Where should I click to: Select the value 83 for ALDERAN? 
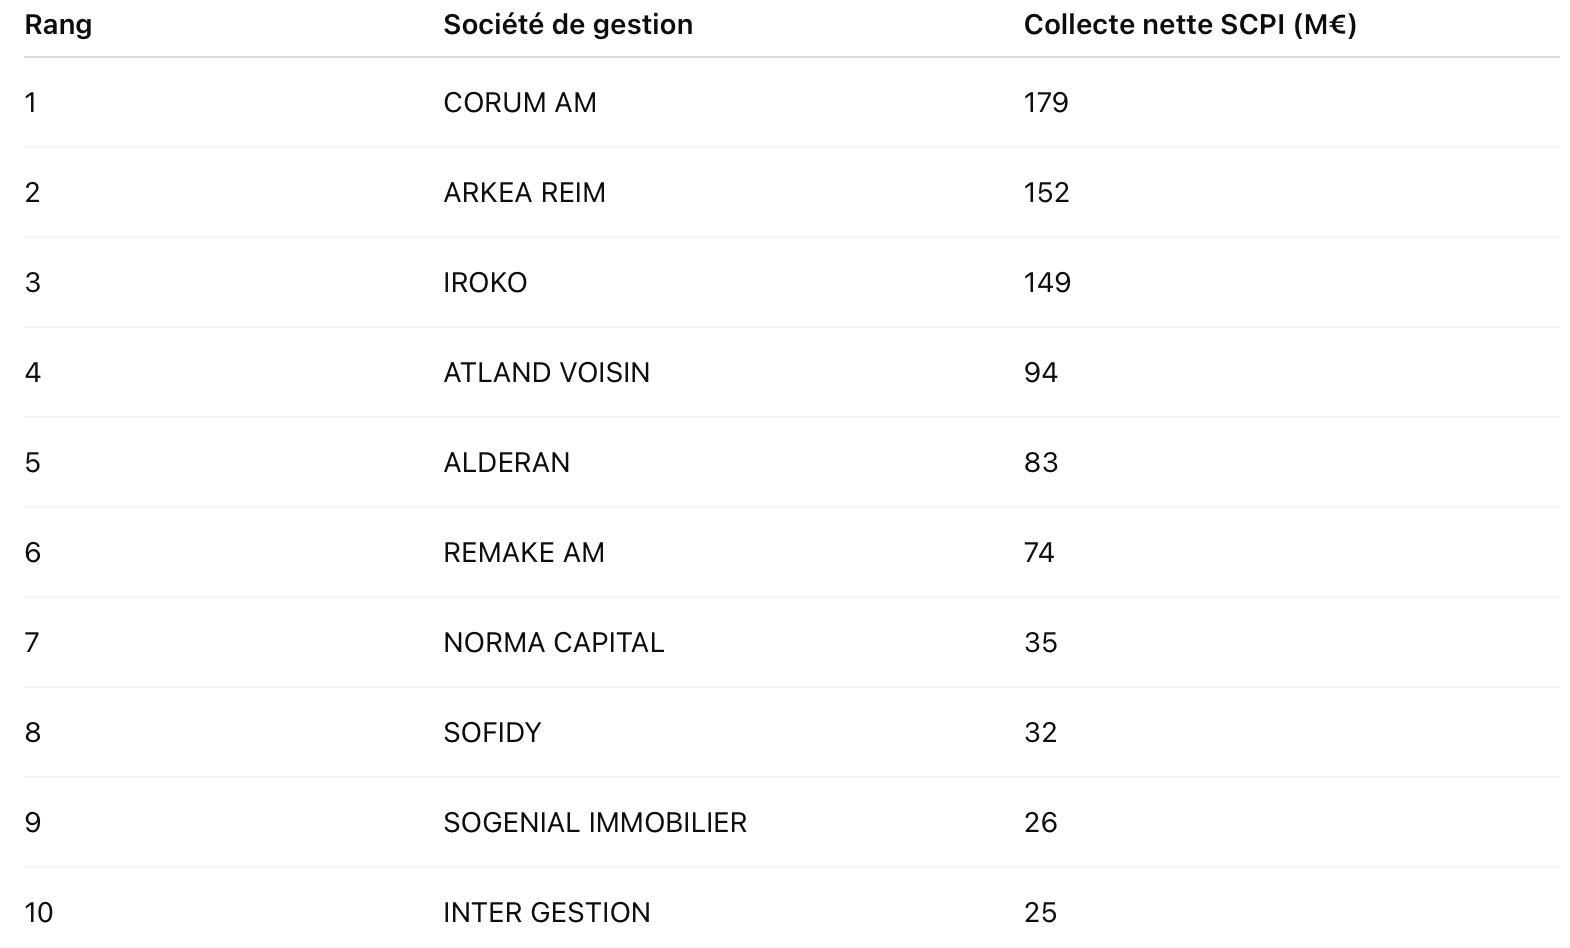(x=1041, y=463)
